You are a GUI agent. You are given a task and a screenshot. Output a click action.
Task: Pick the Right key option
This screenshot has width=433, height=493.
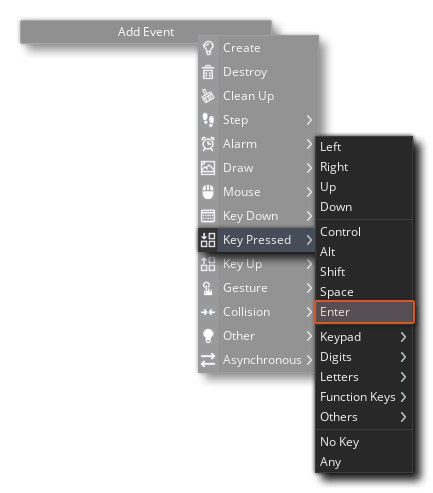(364, 167)
